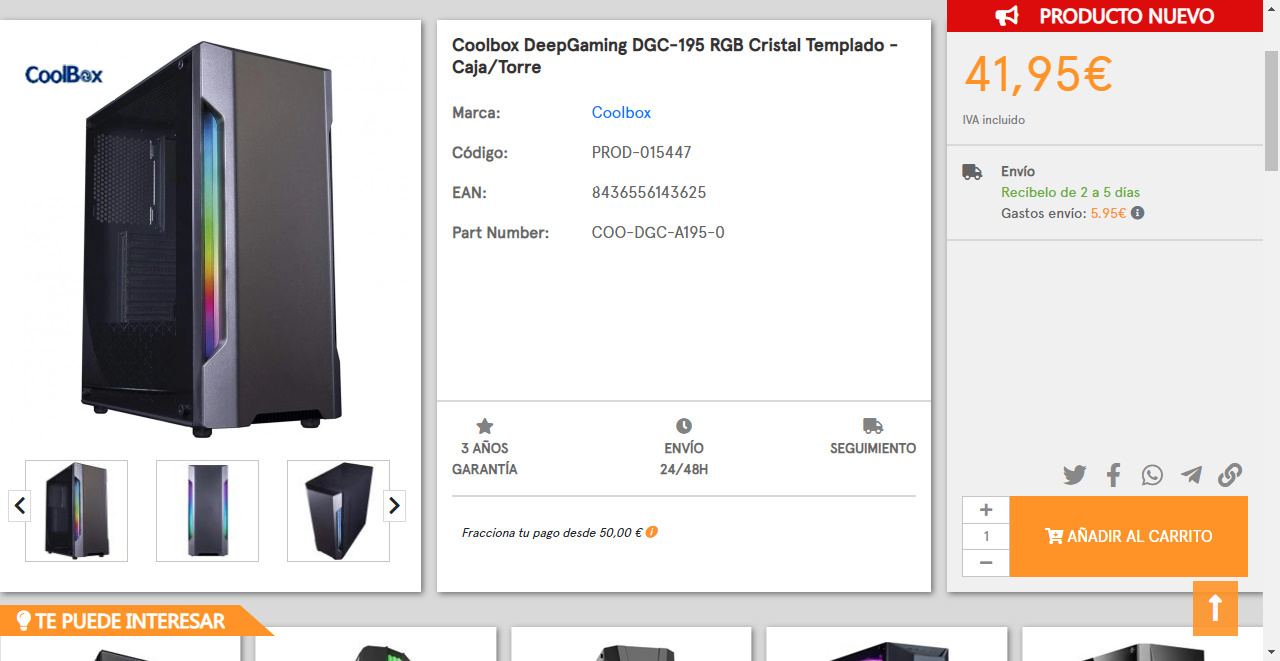Open shipping cost info icon
The image size is (1280, 661).
[1138, 213]
